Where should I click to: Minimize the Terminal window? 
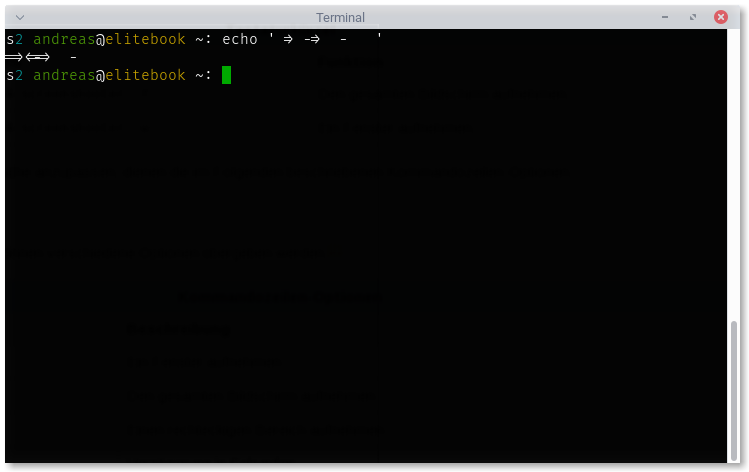point(664,17)
